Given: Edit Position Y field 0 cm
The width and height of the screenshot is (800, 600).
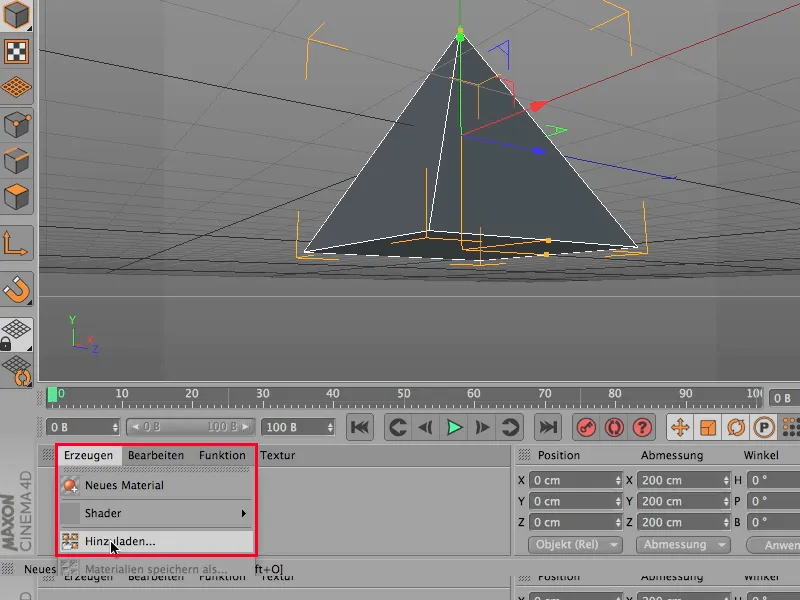Looking at the screenshot, I should [x=575, y=501].
